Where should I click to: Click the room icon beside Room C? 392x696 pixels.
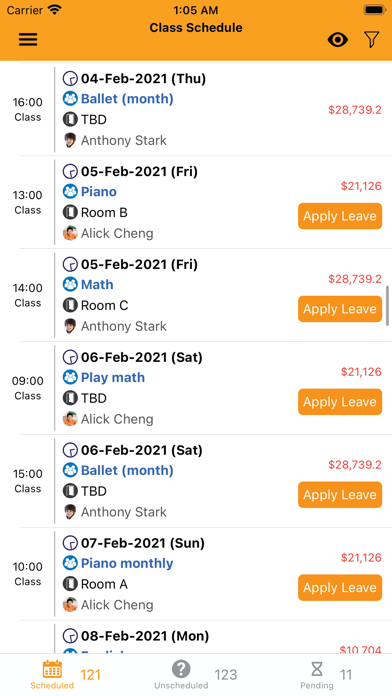click(x=70, y=305)
